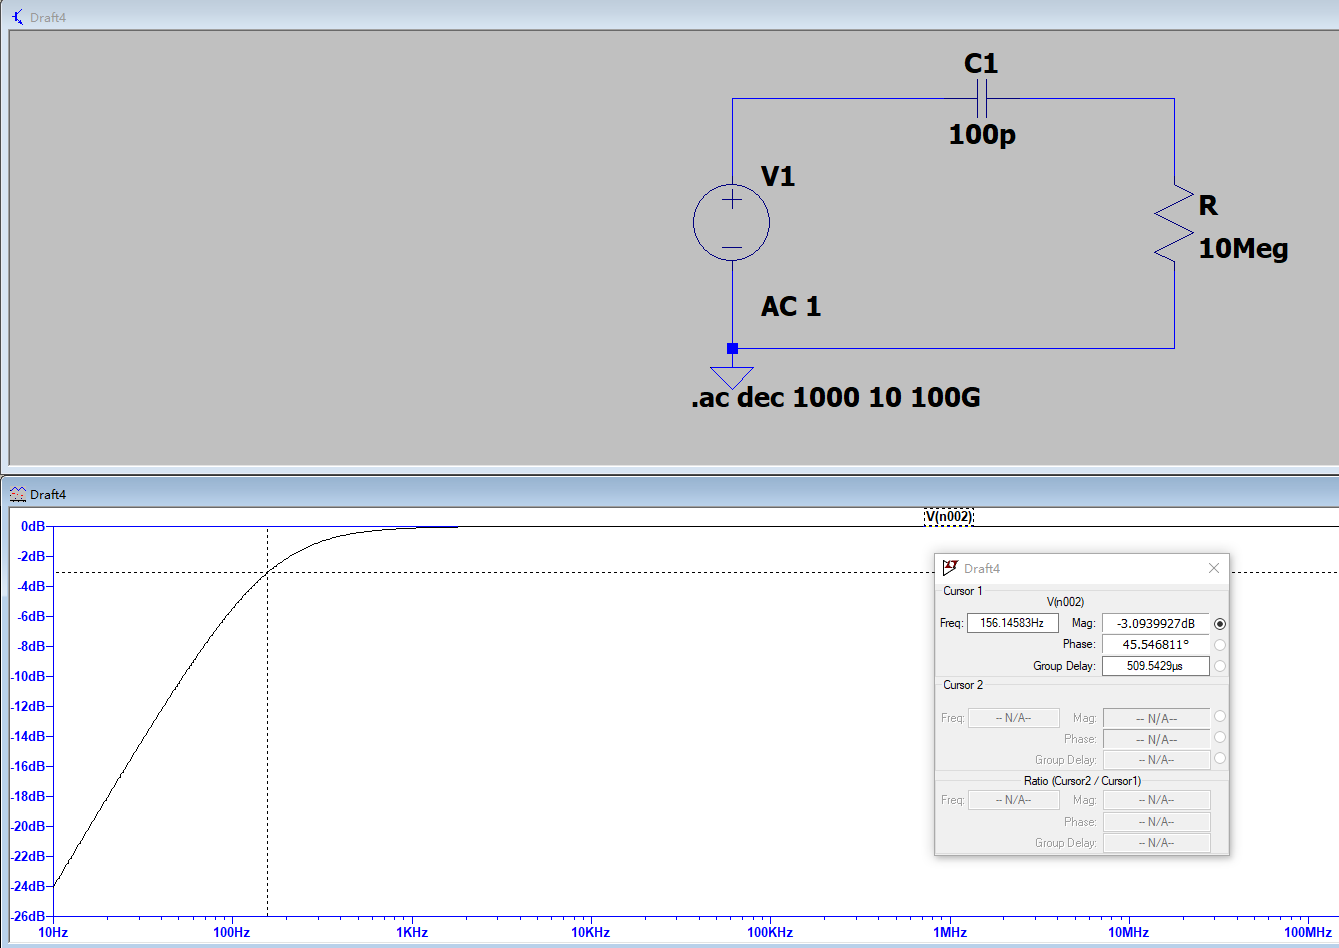Click the capacitor C1 symbol
The height and width of the screenshot is (948, 1339).
pos(982,99)
